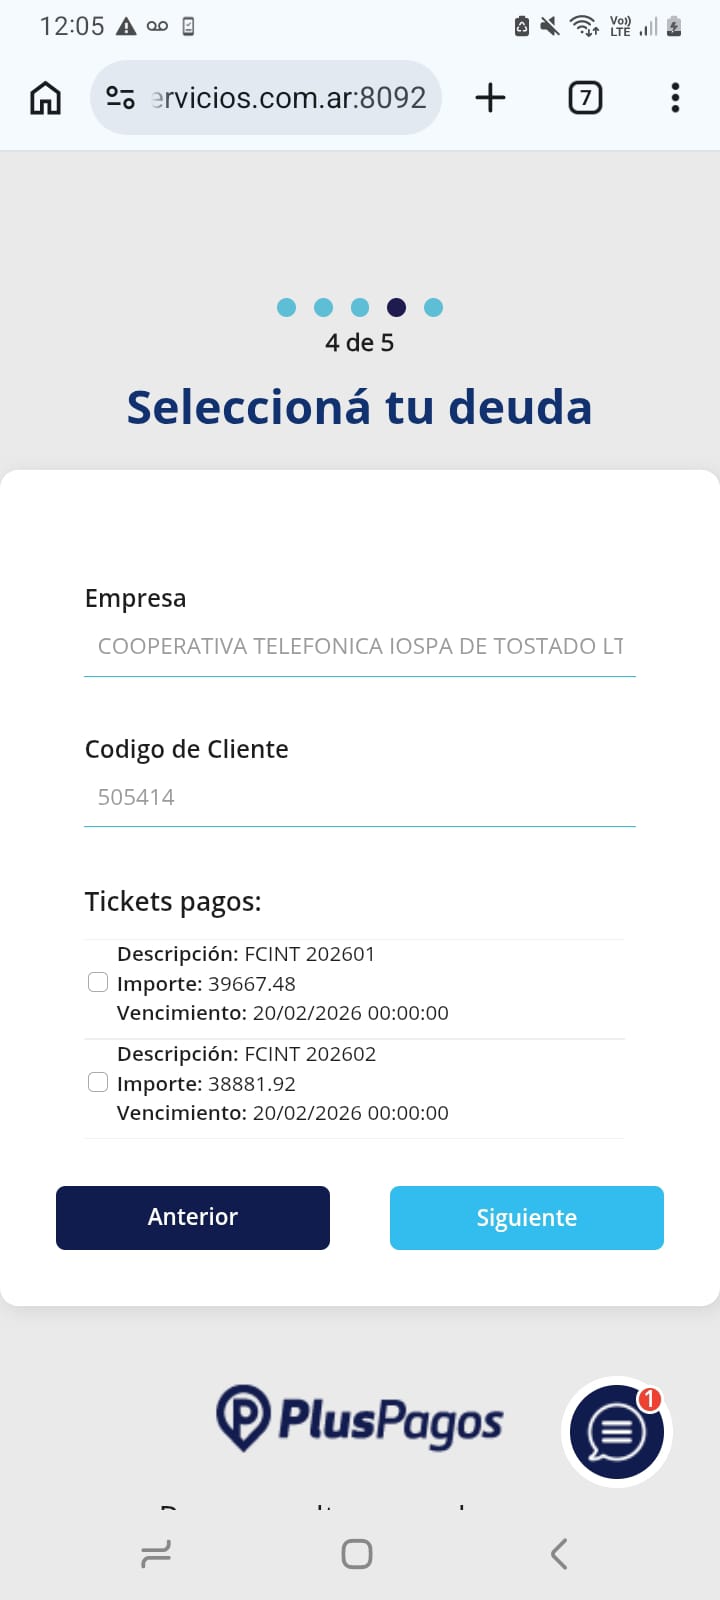
Task: Click the fifth step progress dot
Action: tap(433, 307)
